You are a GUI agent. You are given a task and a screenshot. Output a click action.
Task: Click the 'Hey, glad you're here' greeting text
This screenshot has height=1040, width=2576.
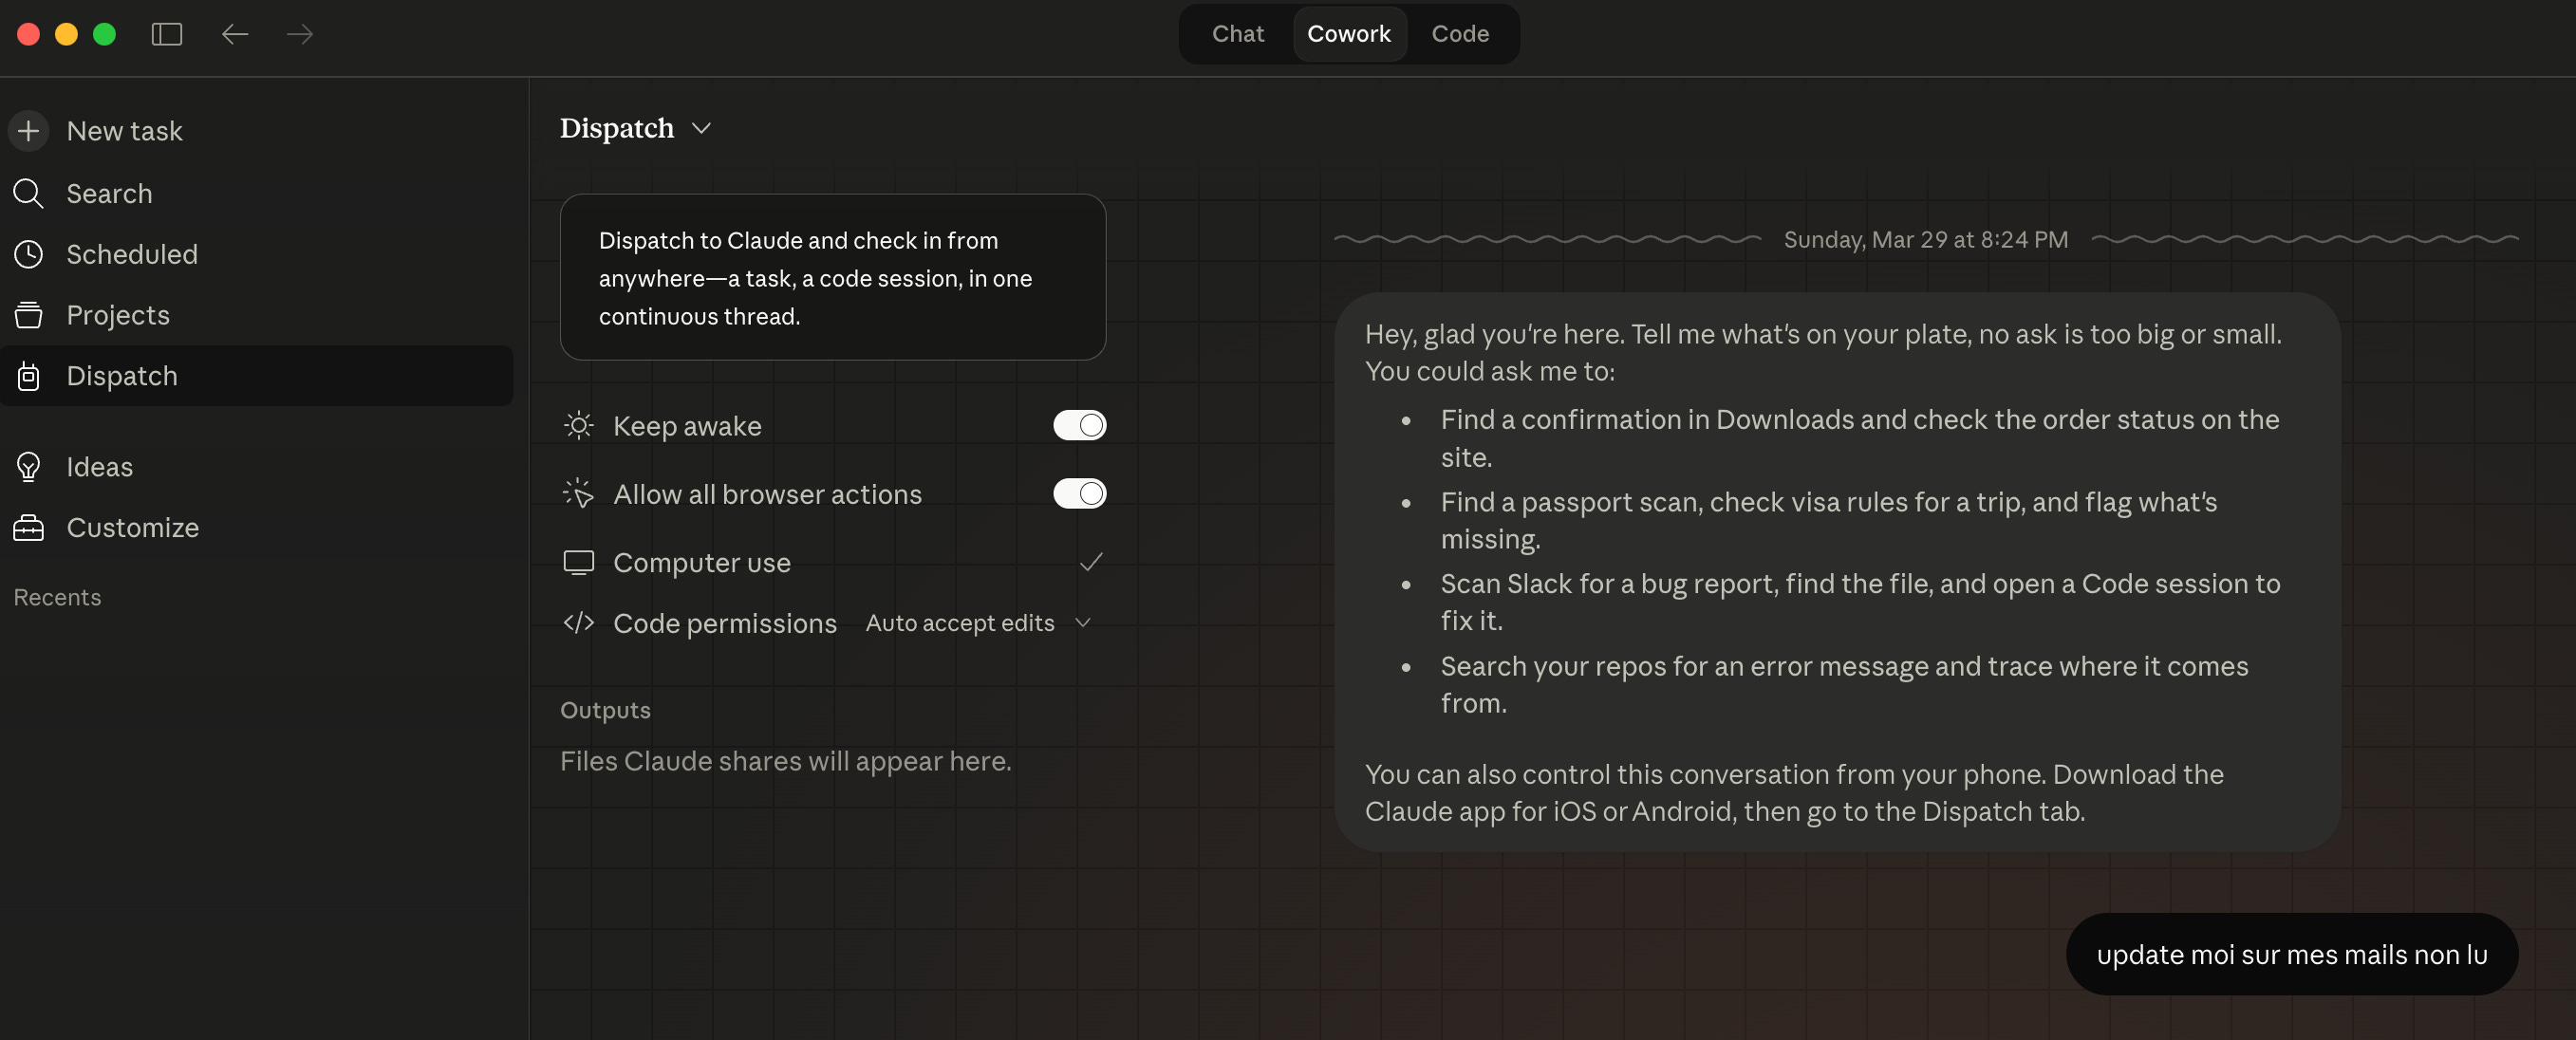coord(1823,352)
